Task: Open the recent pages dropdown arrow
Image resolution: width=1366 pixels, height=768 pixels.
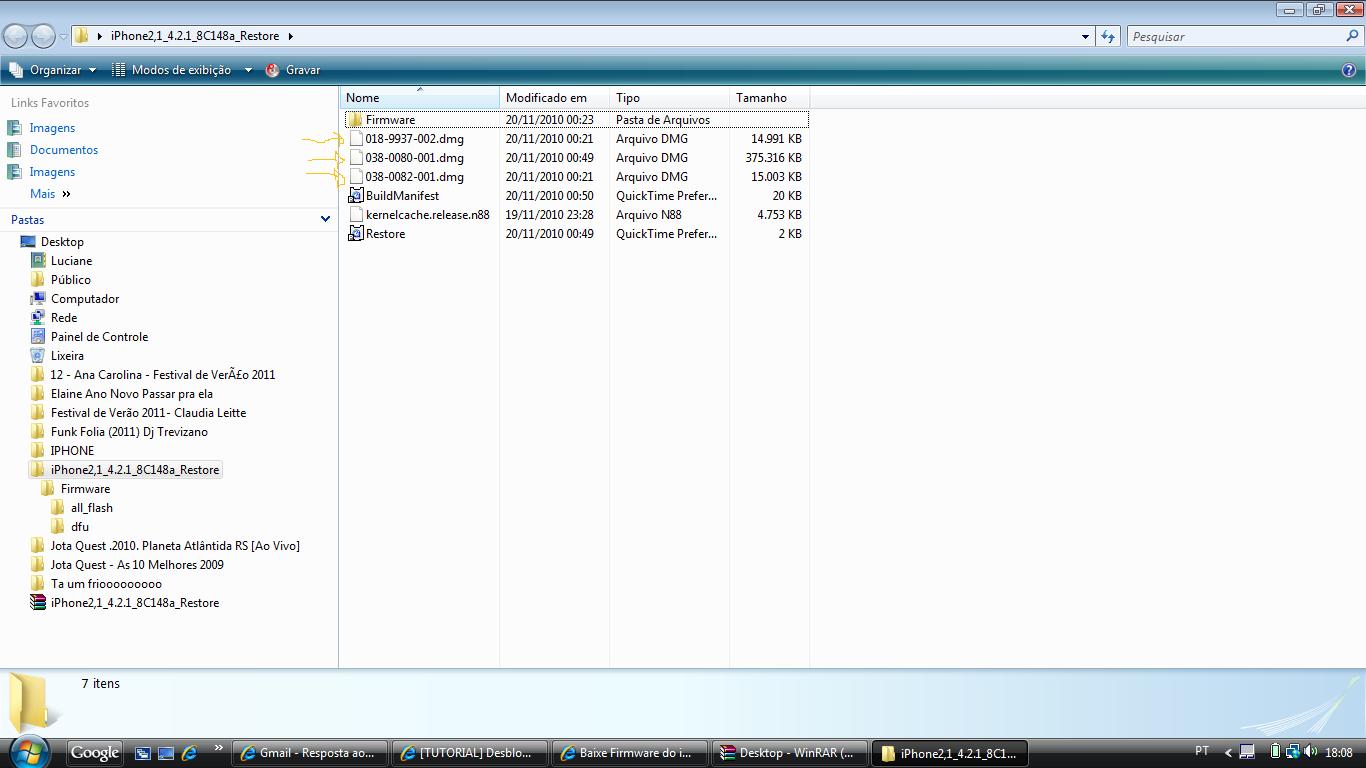Action: [x=63, y=37]
